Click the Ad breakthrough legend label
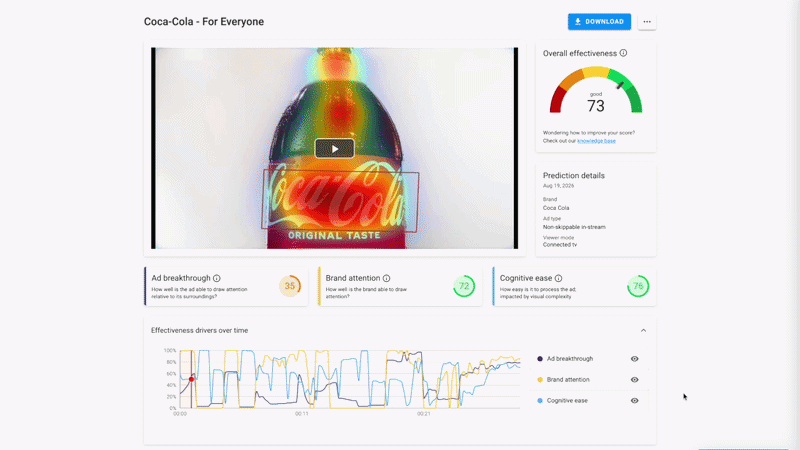The image size is (800, 450). point(570,359)
